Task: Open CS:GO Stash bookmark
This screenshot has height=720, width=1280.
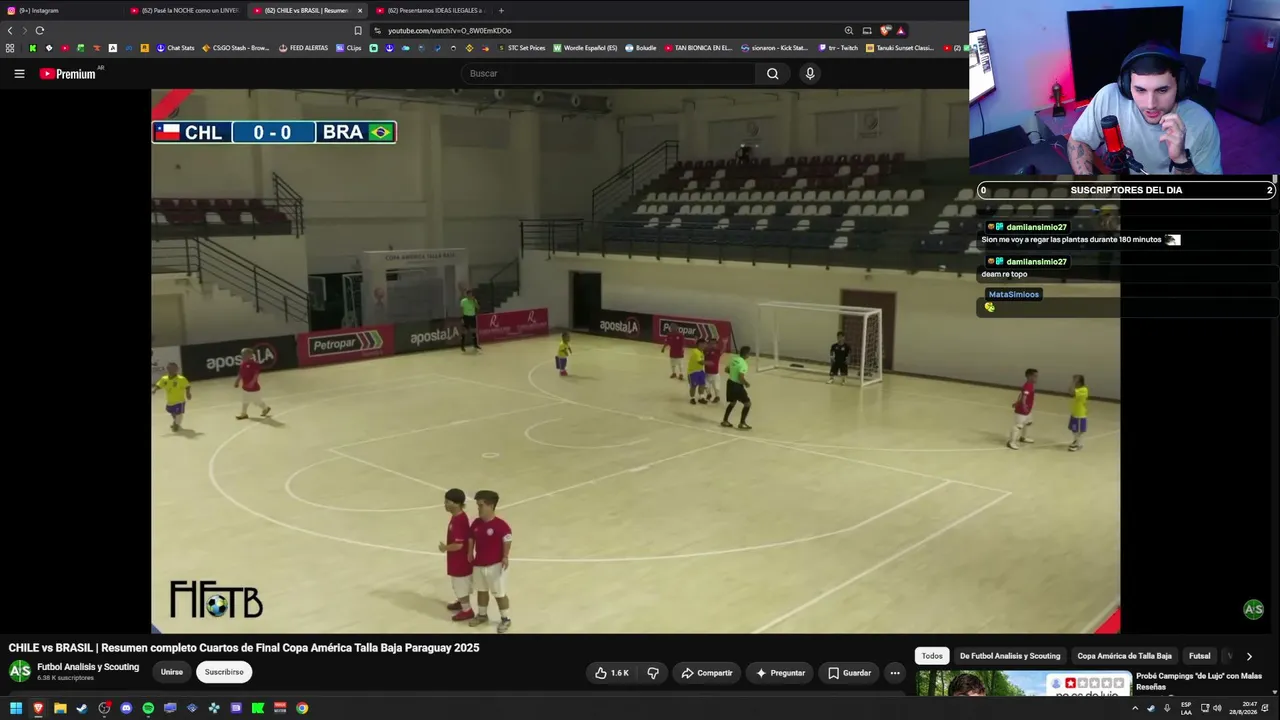Action: click(236, 48)
